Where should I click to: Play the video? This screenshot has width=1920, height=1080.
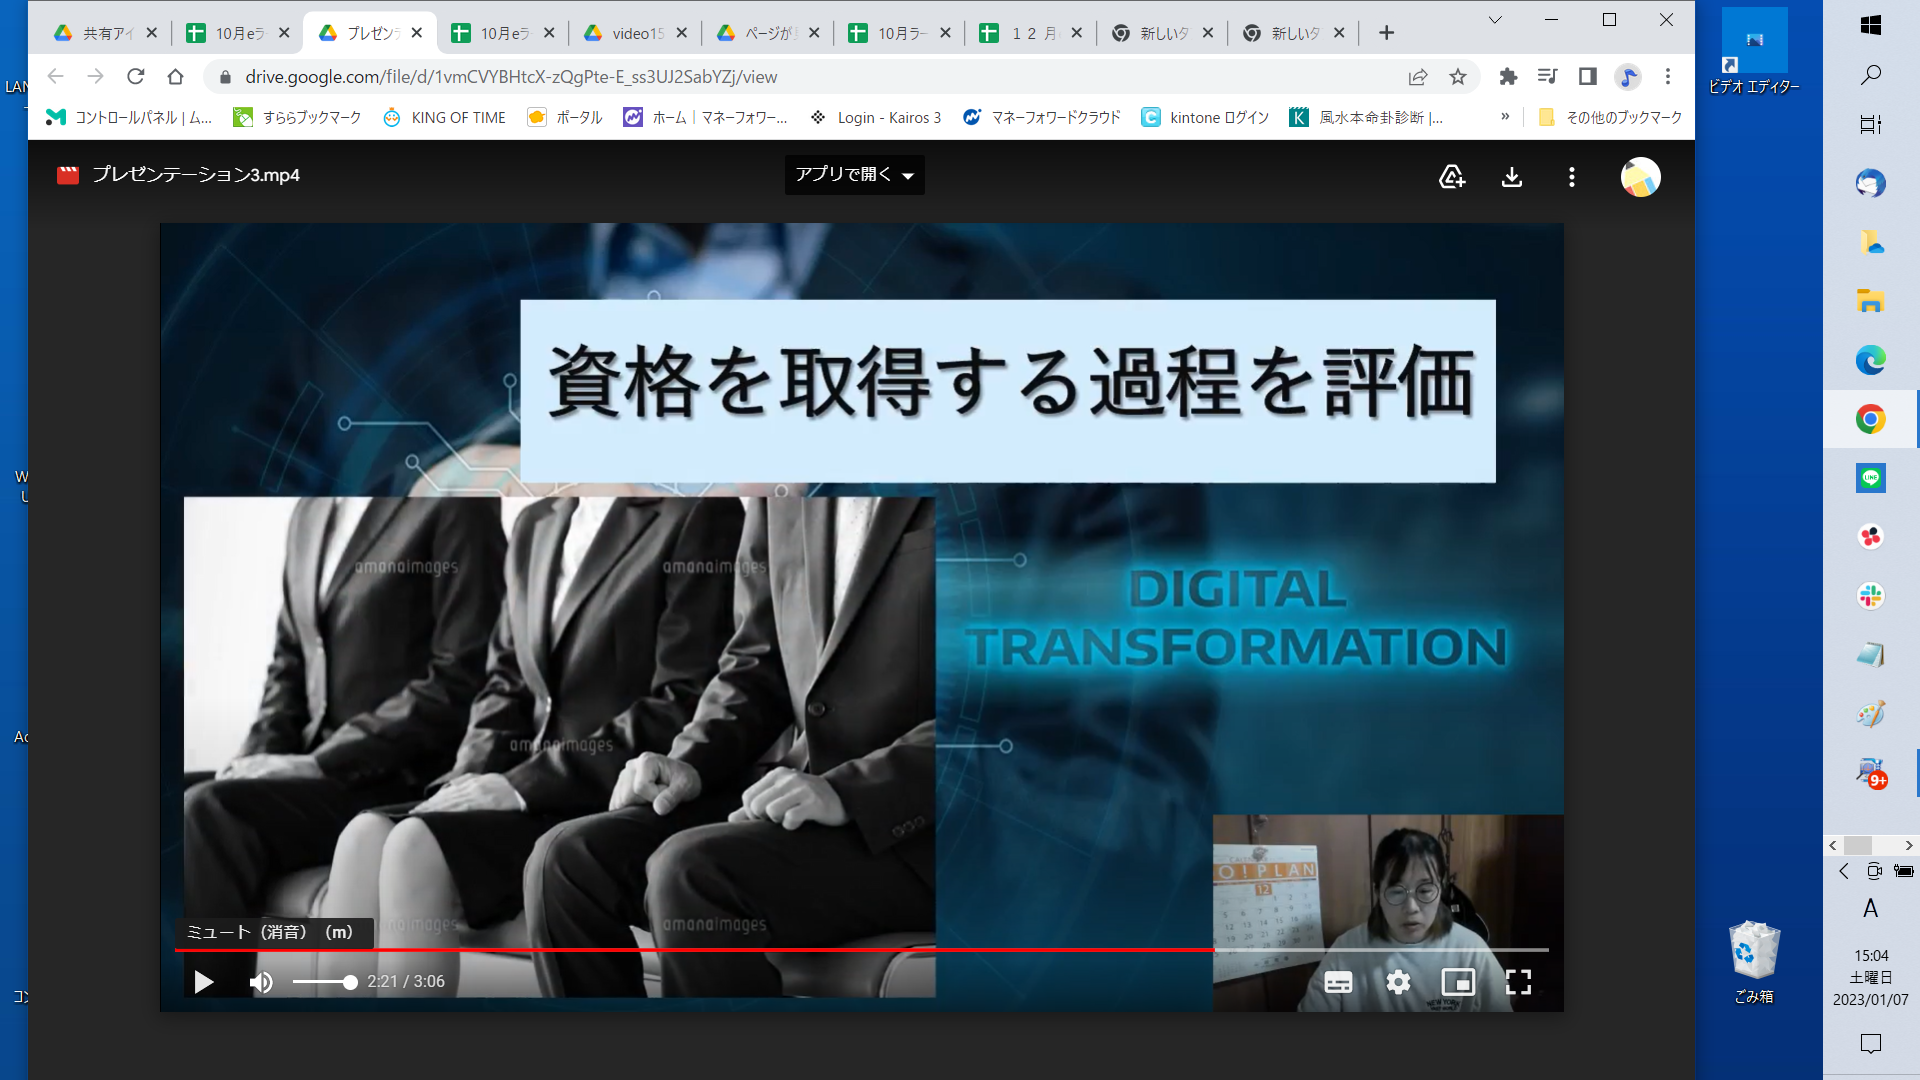coord(204,982)
